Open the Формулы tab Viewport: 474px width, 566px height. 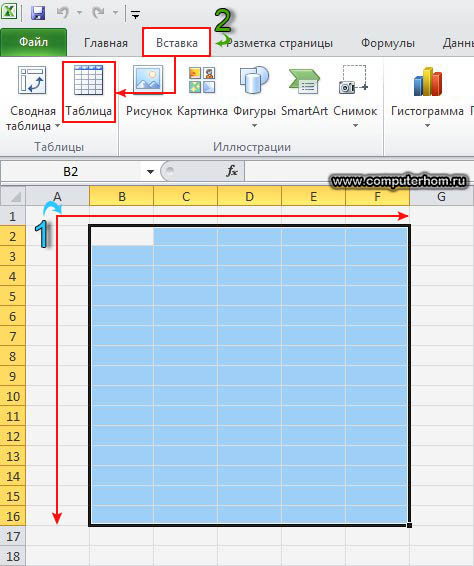tap(388, 43)
